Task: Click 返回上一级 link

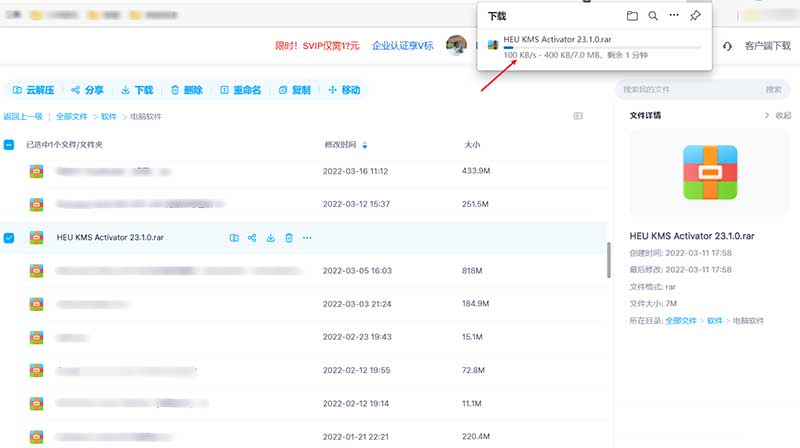Action: click(x=23, y=116)
